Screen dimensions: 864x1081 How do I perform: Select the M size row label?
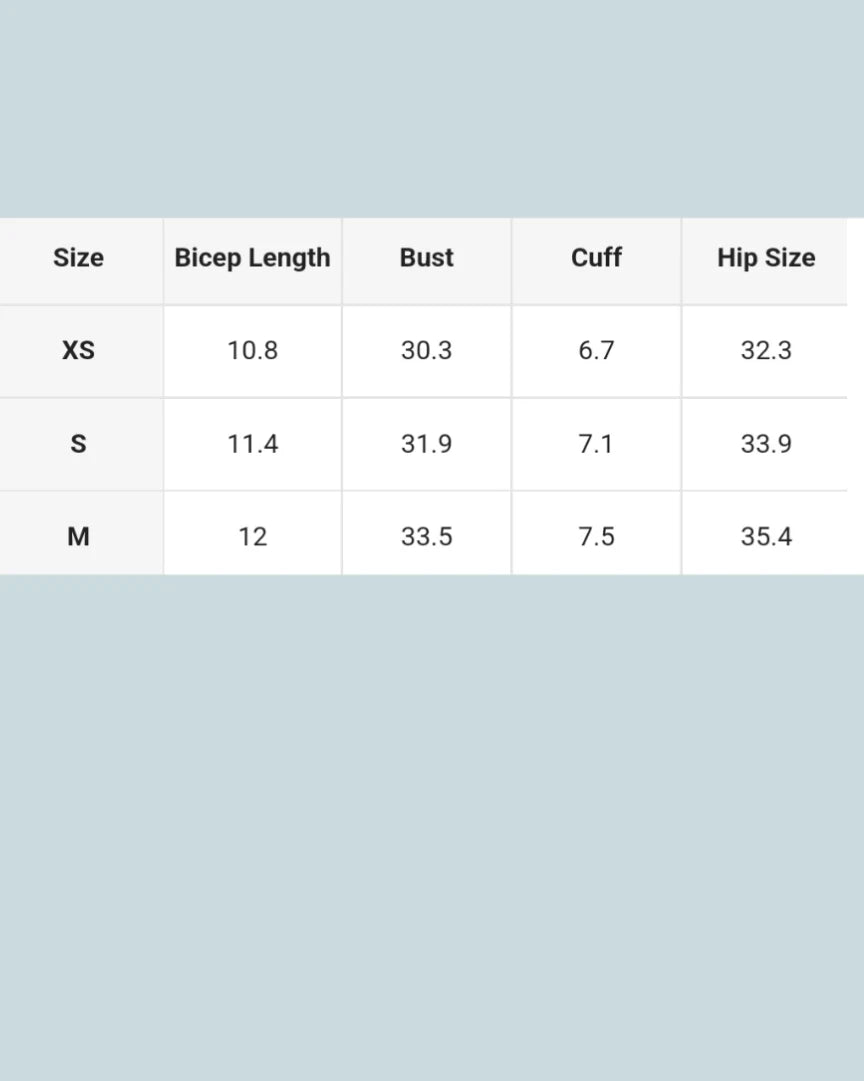click(x=78, y=536)
